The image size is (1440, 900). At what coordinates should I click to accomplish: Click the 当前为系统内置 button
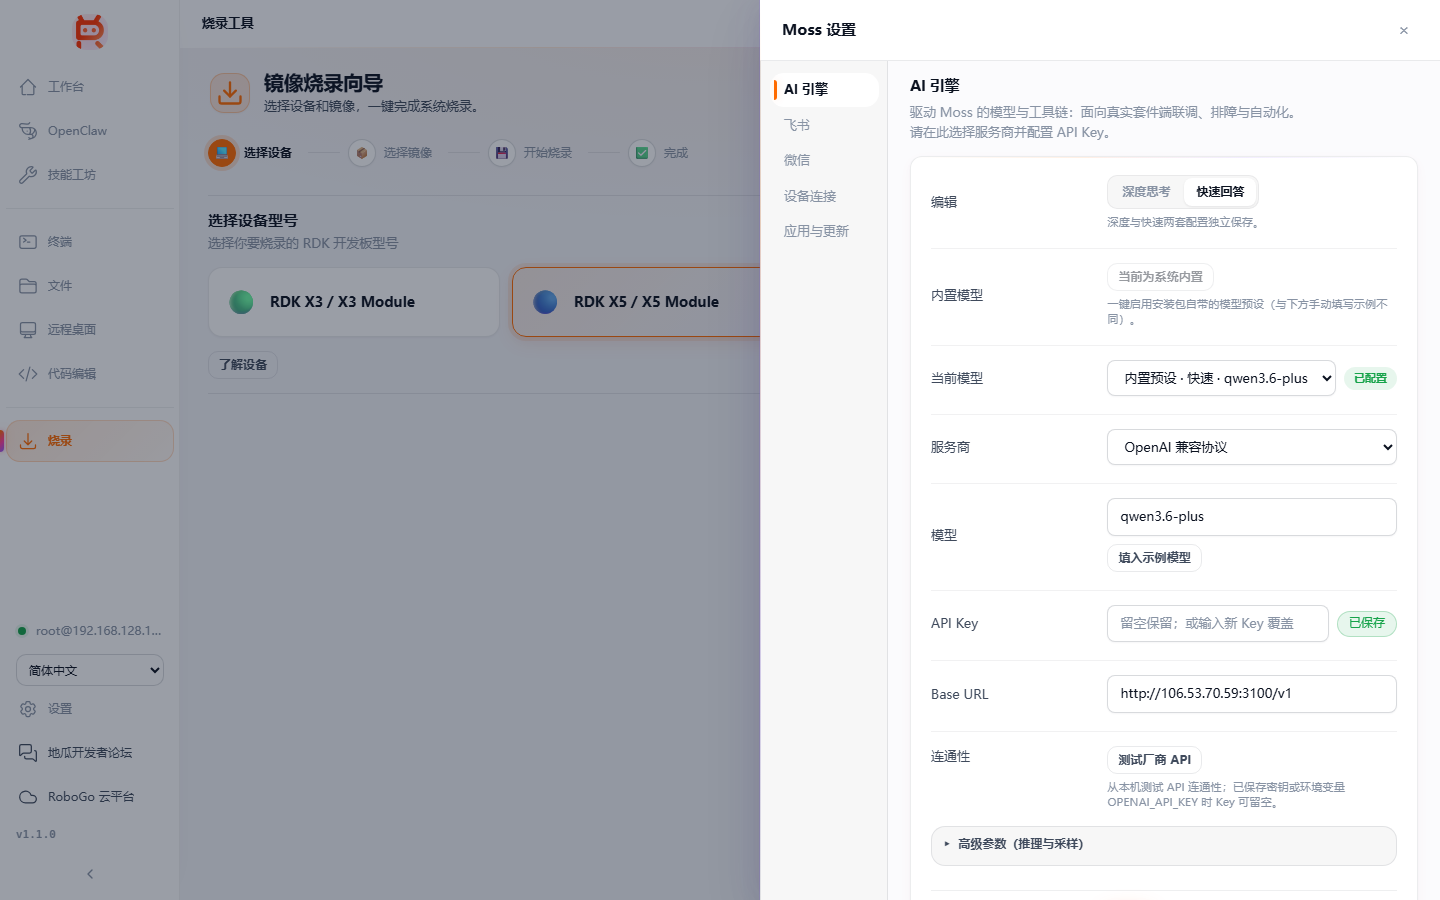click(1160, 277)
